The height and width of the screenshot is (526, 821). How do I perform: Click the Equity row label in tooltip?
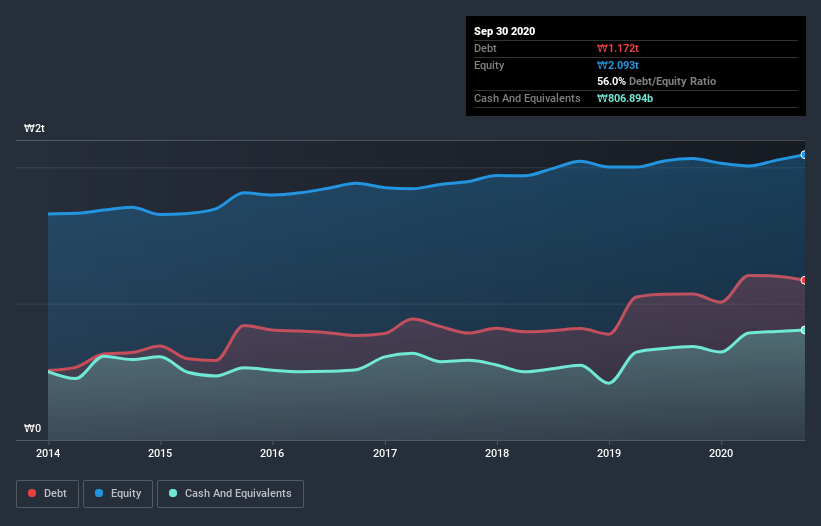tap(489, 65)
